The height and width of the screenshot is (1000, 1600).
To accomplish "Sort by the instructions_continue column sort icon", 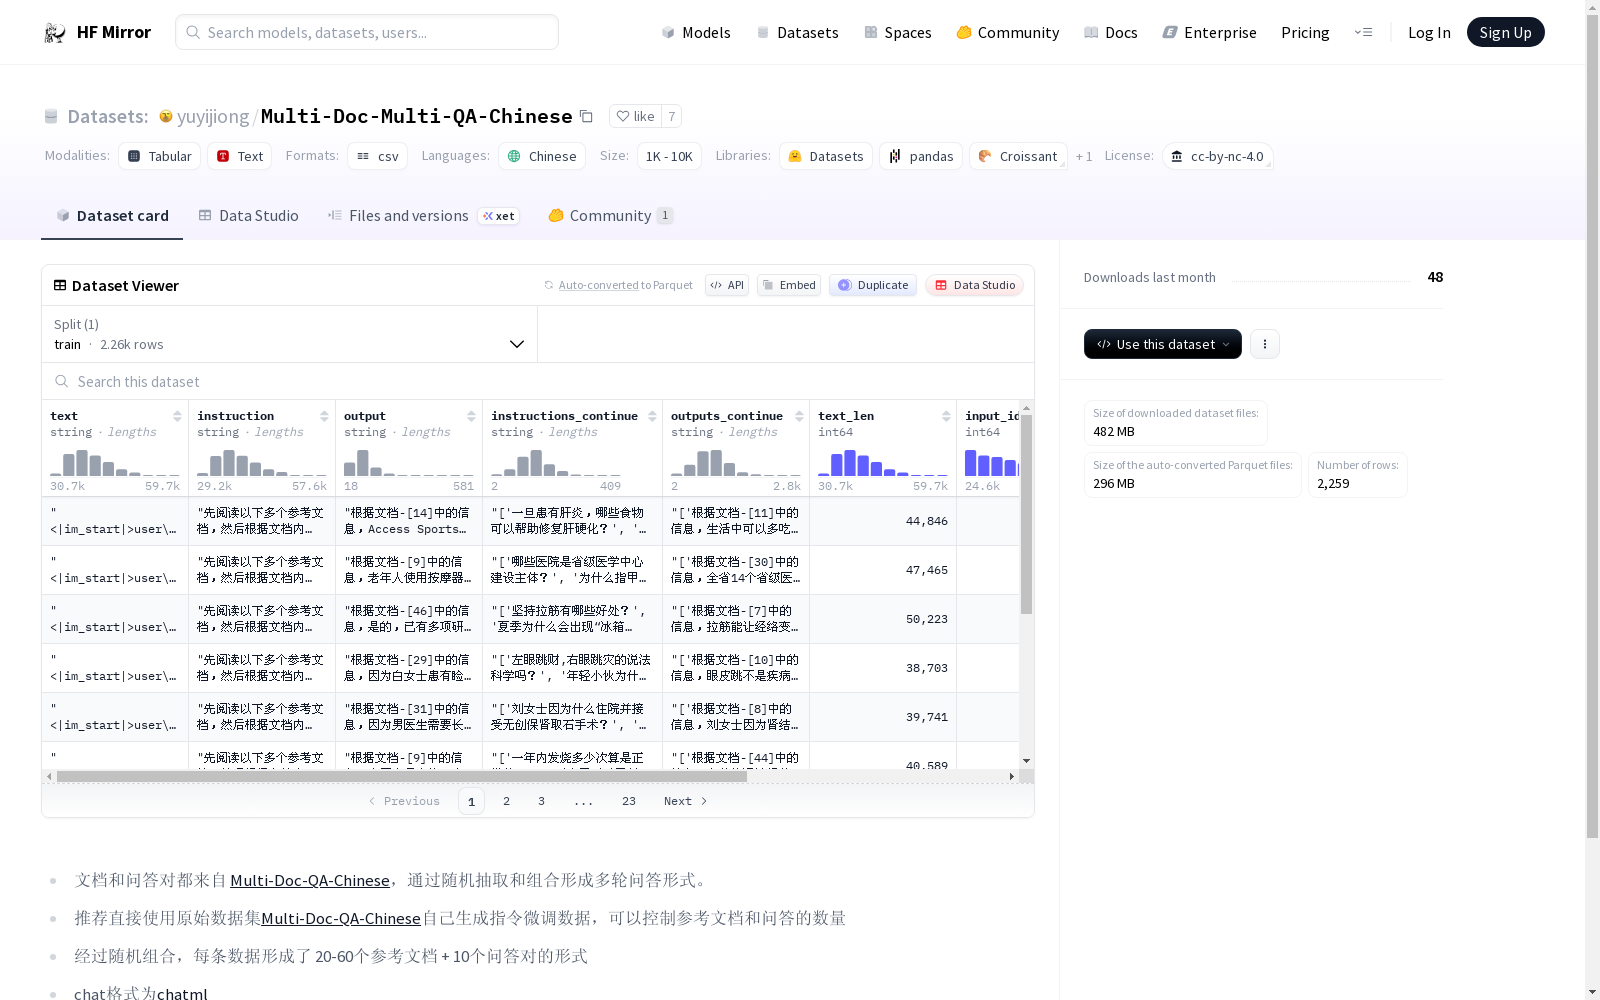I will 652,416.
